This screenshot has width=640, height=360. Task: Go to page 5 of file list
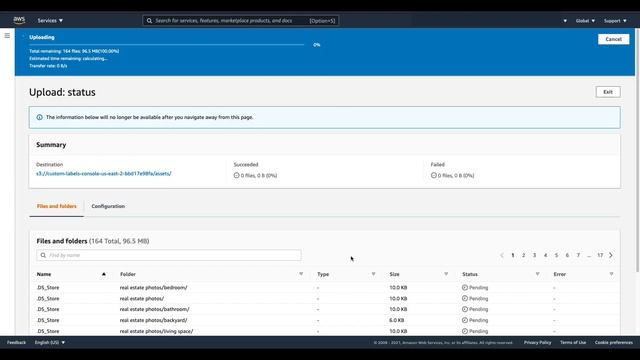556,255
